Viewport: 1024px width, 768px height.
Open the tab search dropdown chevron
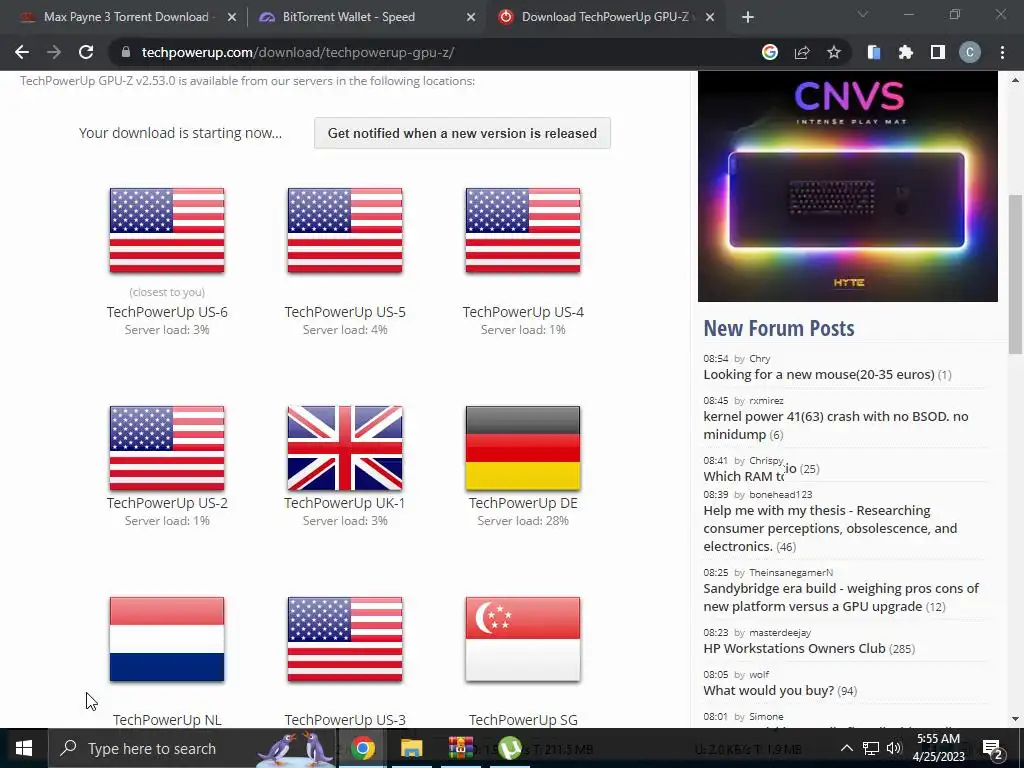pyautogui.click(x=863, y=14)
